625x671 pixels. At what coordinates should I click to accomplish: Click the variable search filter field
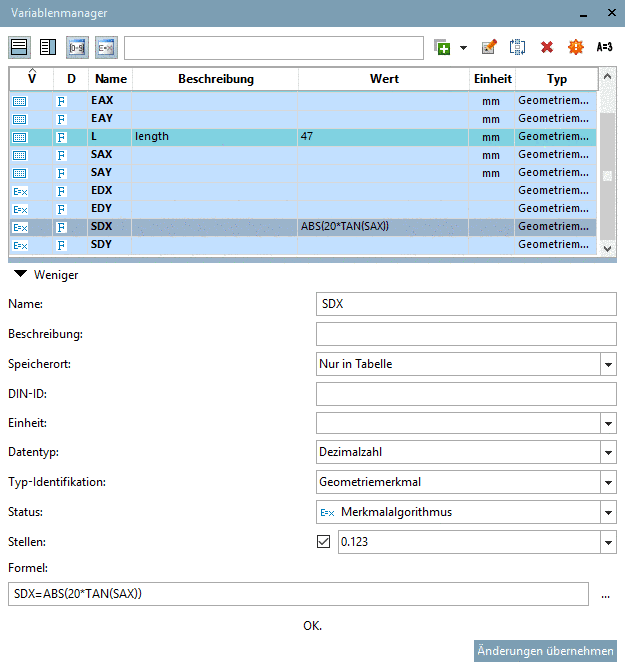274,48
